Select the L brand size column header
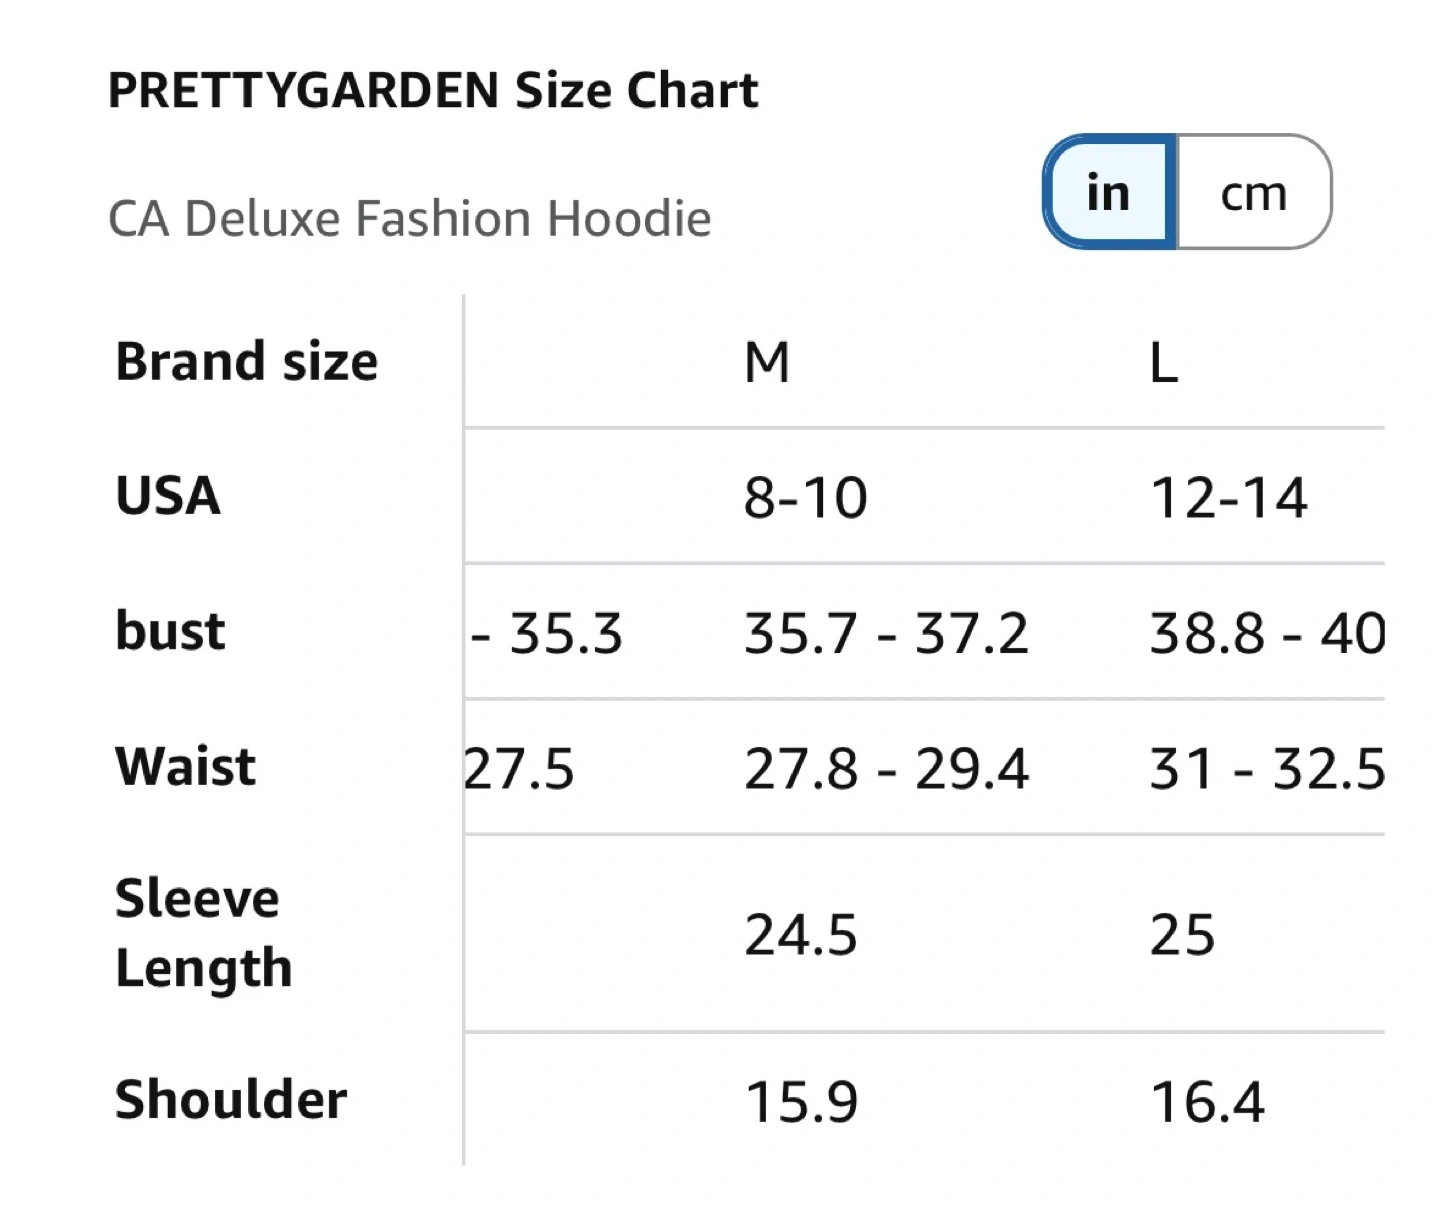The height and width of the screenshot is (1206, 1440). pyautogui.click(x=1163, y=362)
